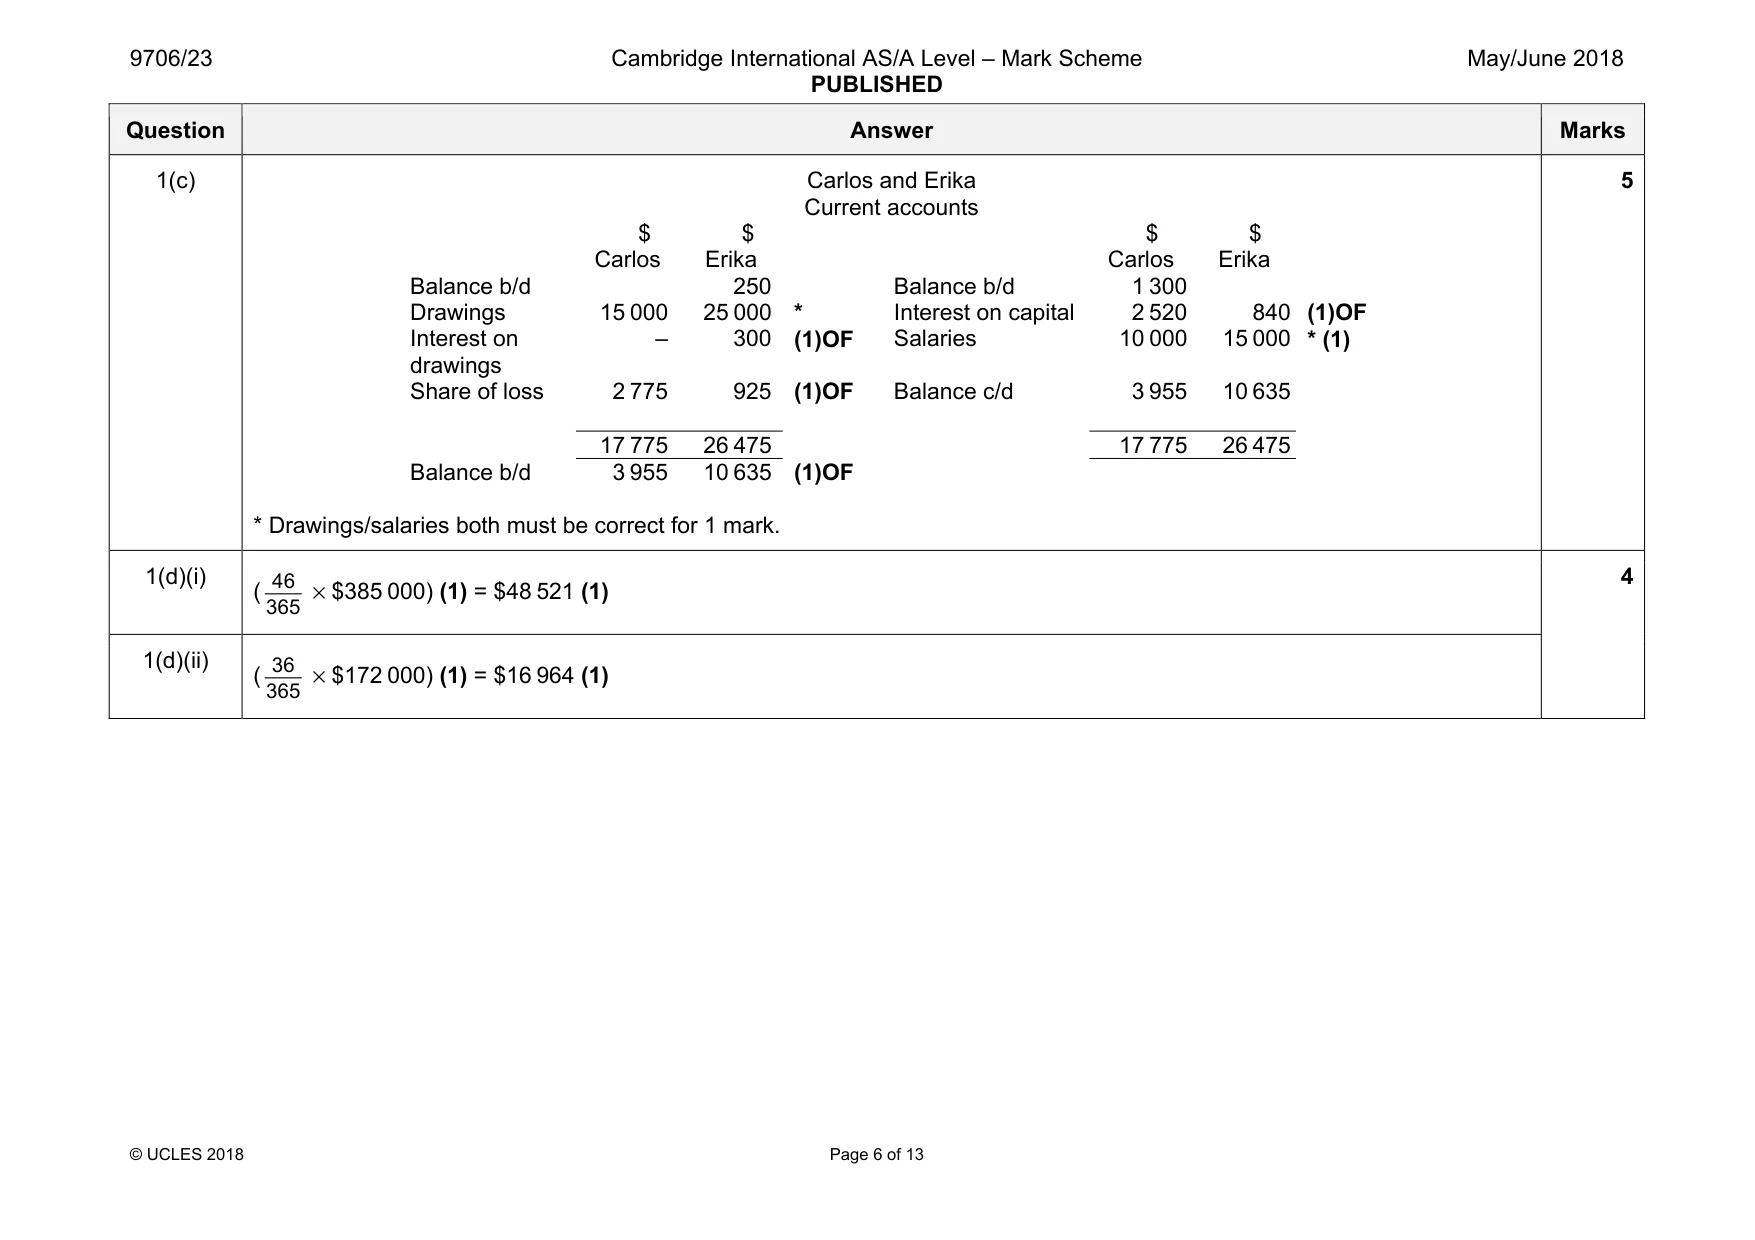The height and width of the screenshot is (1240, 1755).
Task: Click the 'Current accounts' subtitle
Action: (x=891, y=208)
